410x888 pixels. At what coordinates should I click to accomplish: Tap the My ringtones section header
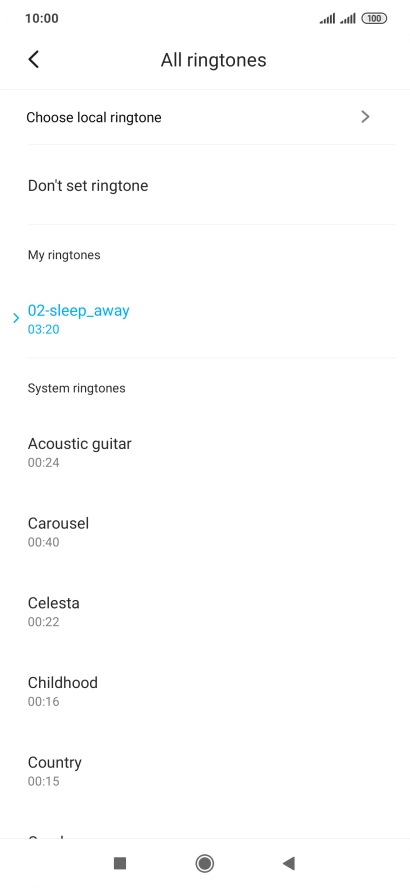(64, 255)
